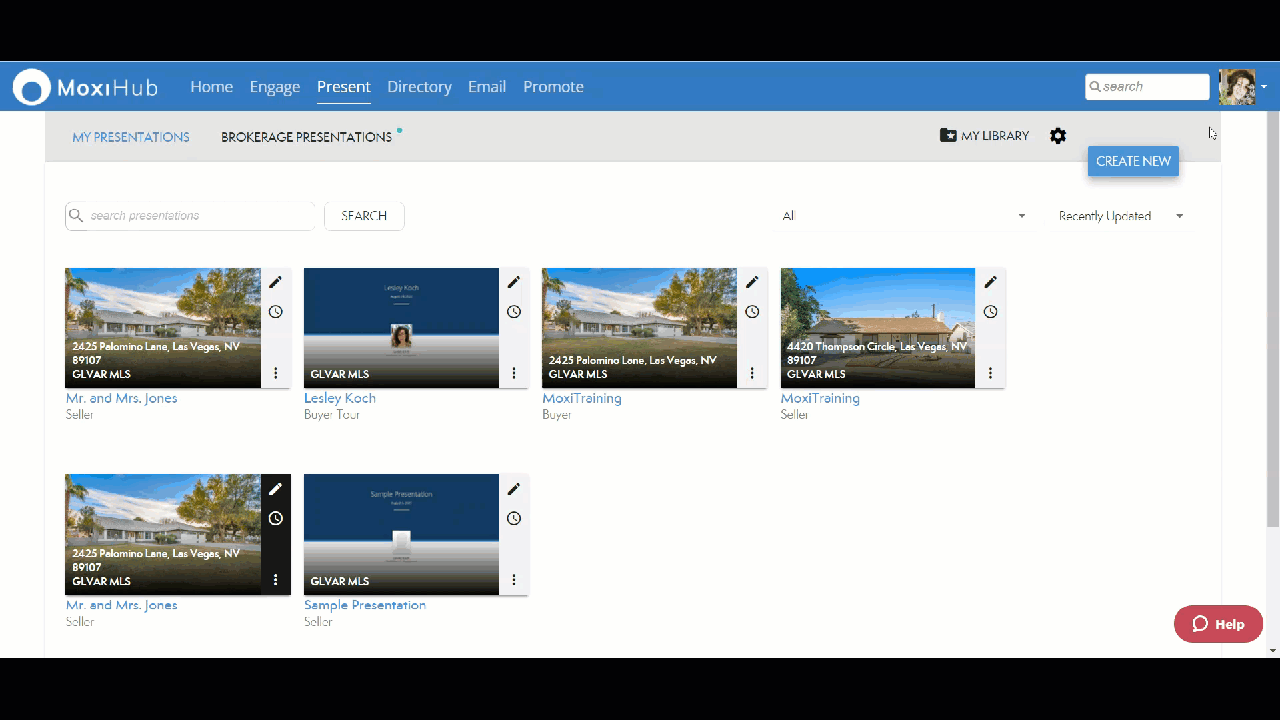Edit the MoxiTraining Buyer presentation with pencil icon
Image resolution: width=1280 pixels, height=720 pixels.
(x=752, y=282)
